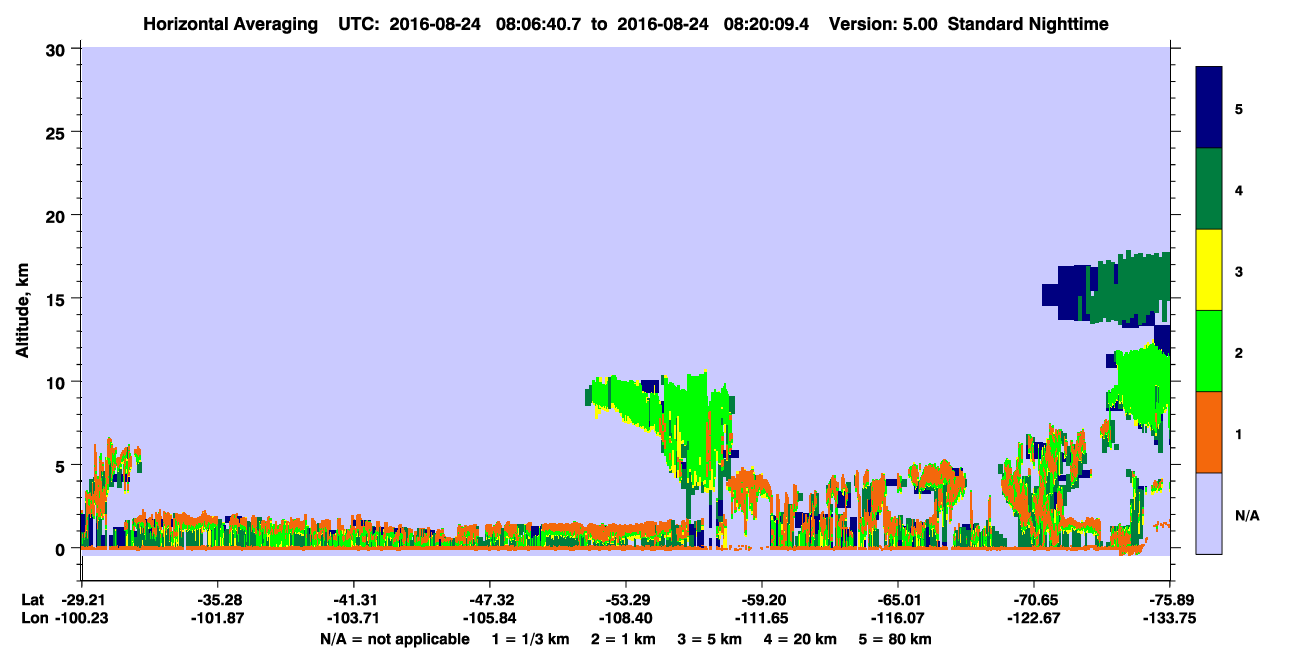Click the '2 = 1 km' legend entry

pos(623,638)
